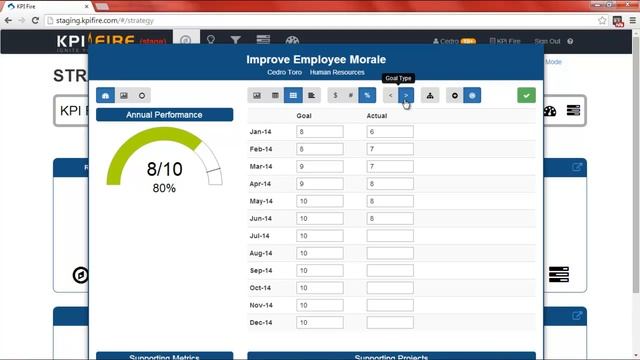Edit the Oct-14 Goal field
The width and height of the screenshot is (640, 360).
320,288
